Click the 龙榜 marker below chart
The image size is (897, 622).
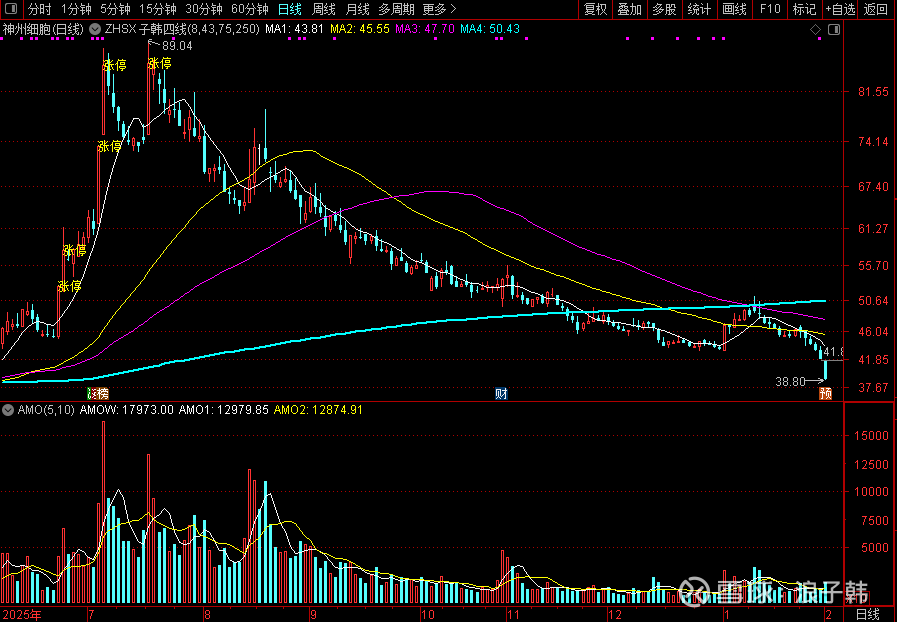tap(98, 393)
